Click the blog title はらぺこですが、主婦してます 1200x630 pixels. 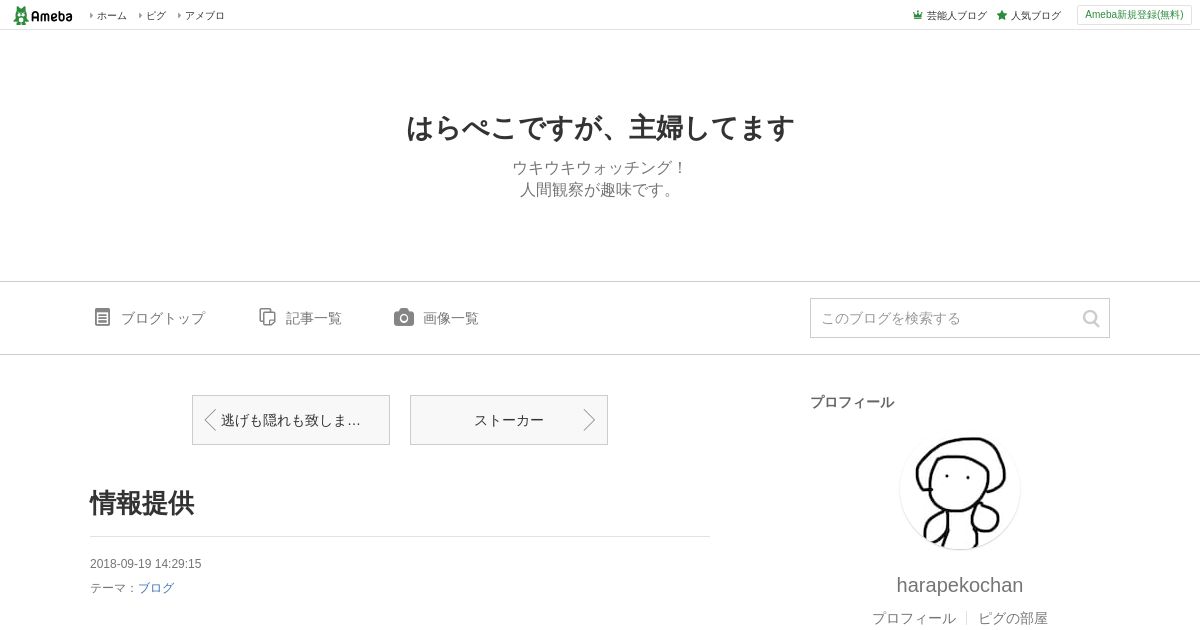tap(600, 128)
